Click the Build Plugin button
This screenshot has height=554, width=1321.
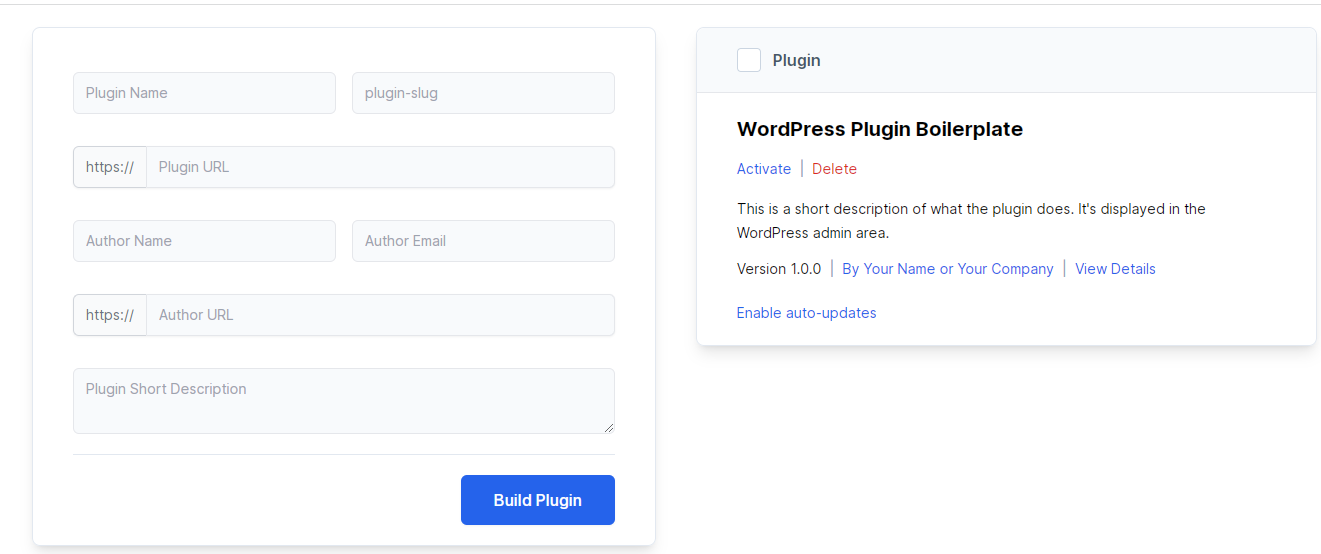coord(538,500)
